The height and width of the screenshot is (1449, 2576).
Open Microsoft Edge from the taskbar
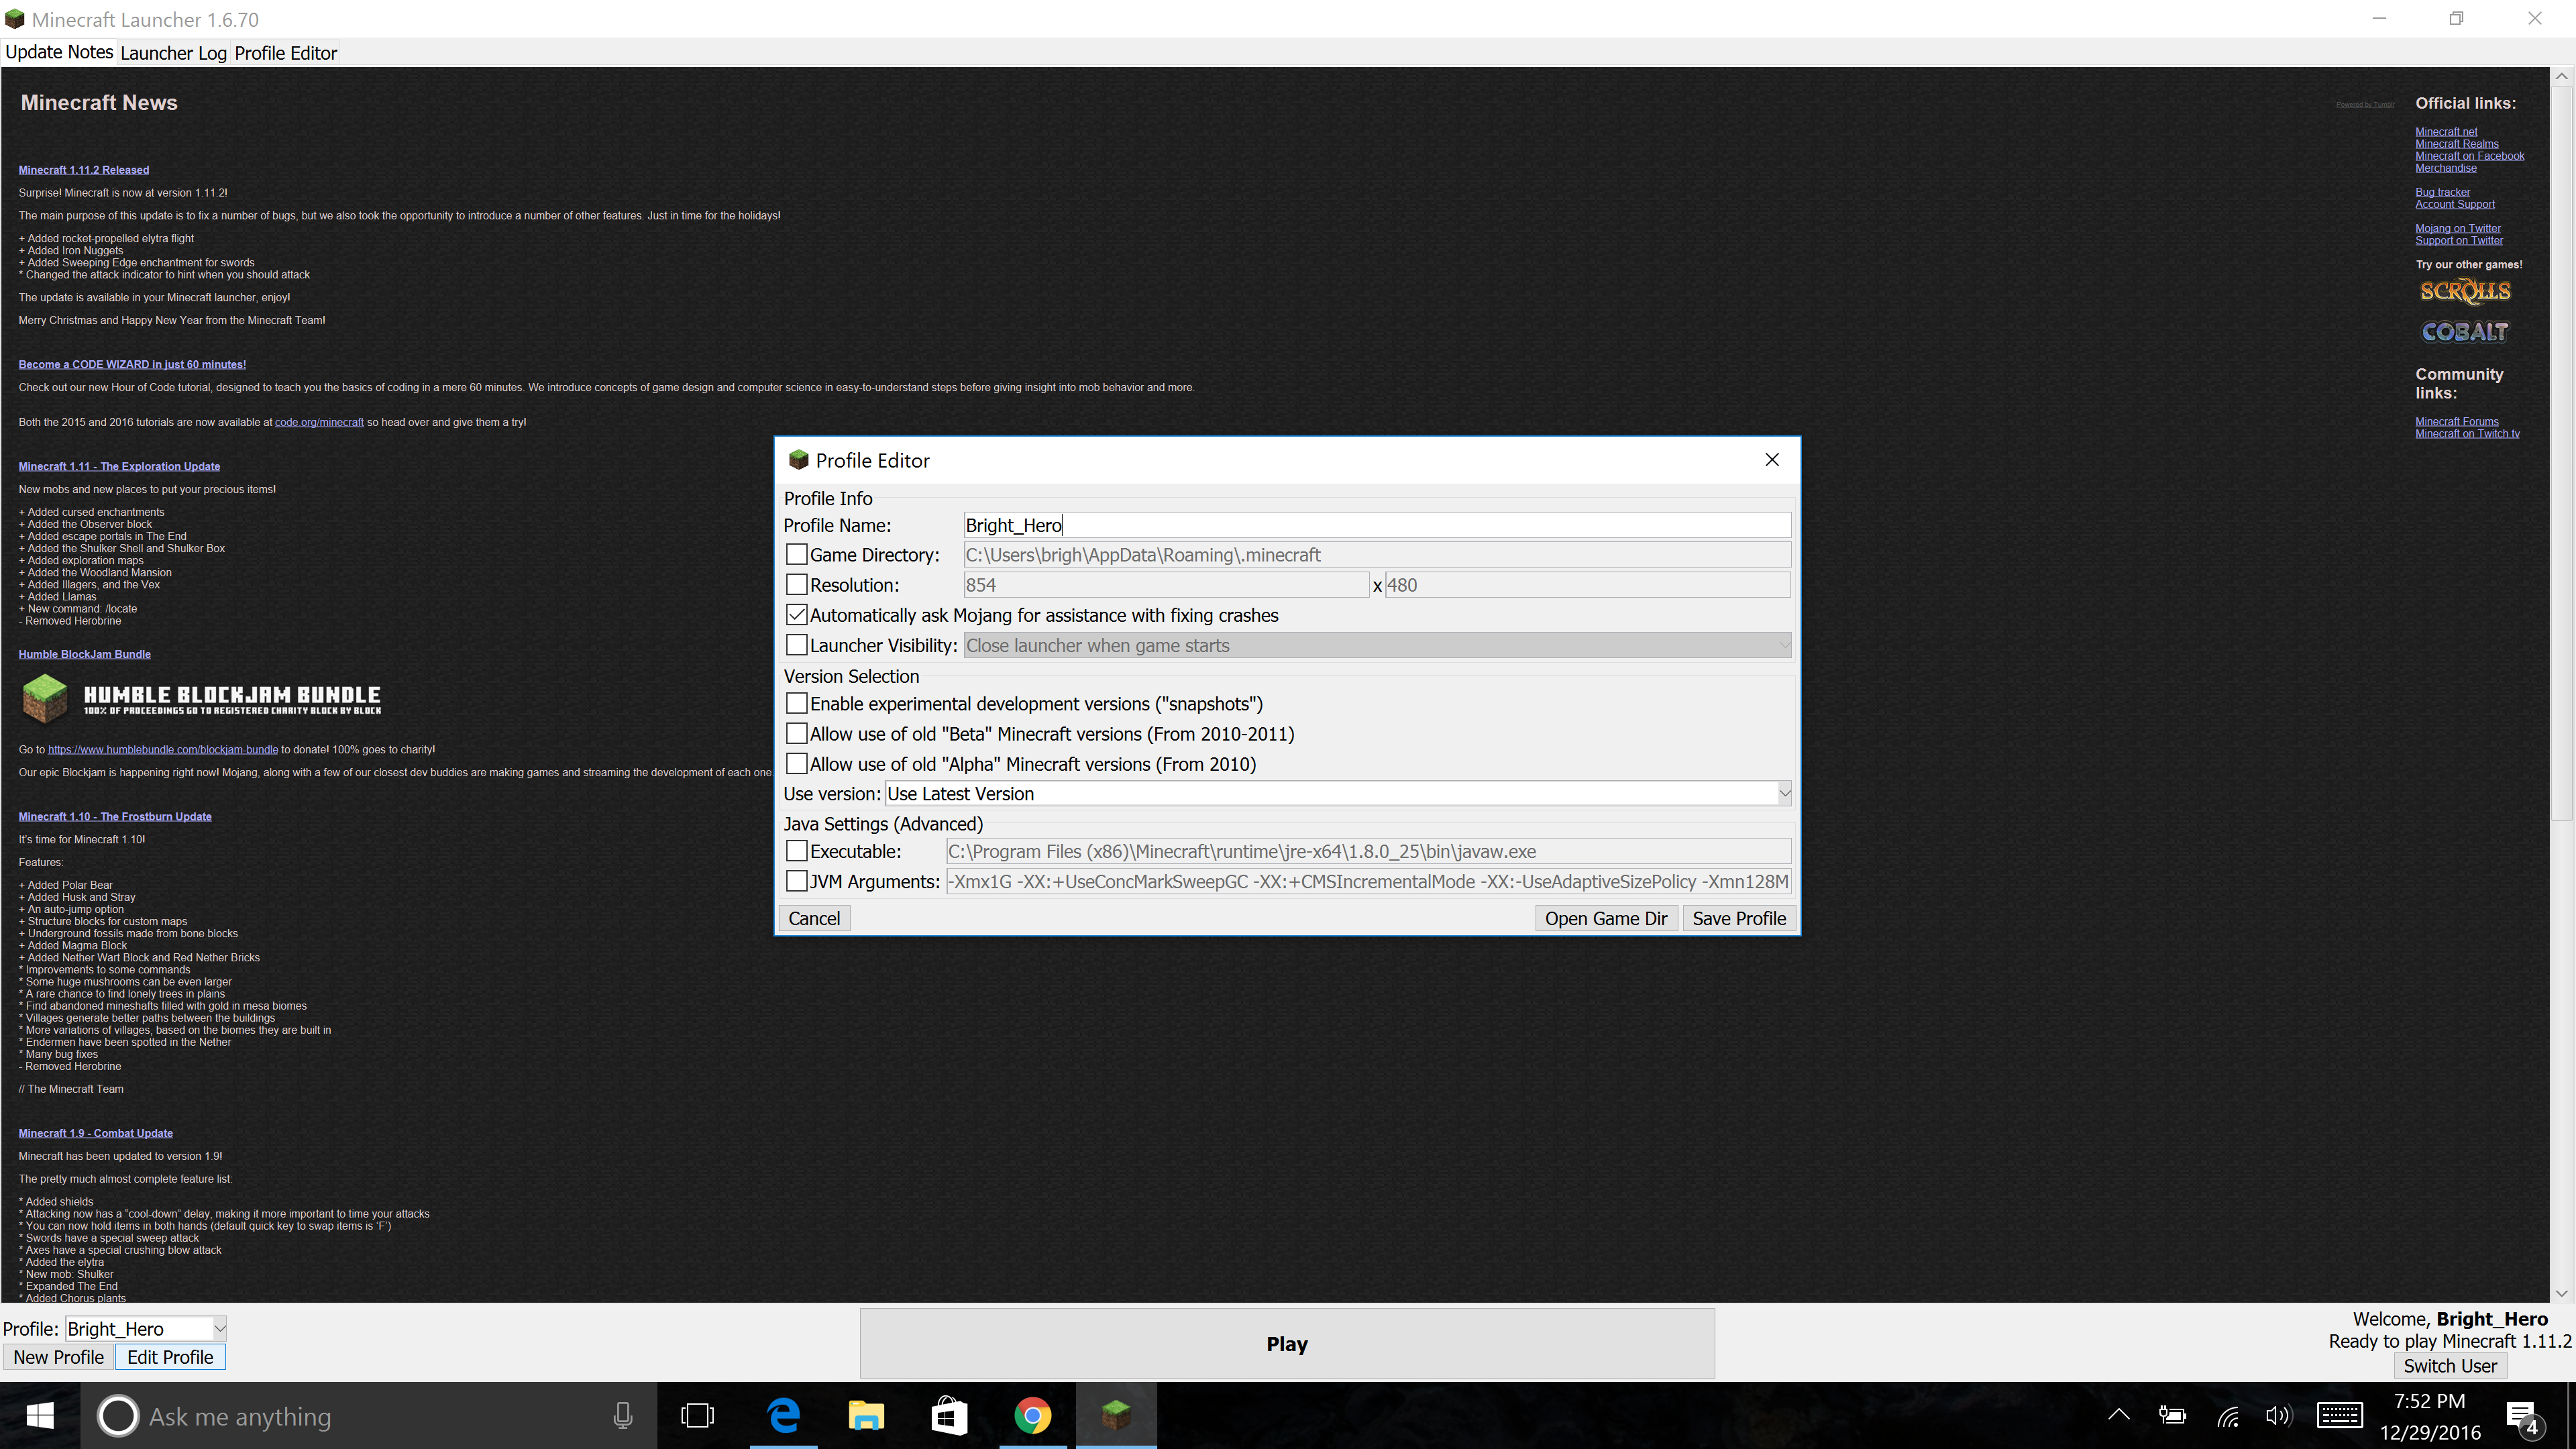(x=784, y=1416)
